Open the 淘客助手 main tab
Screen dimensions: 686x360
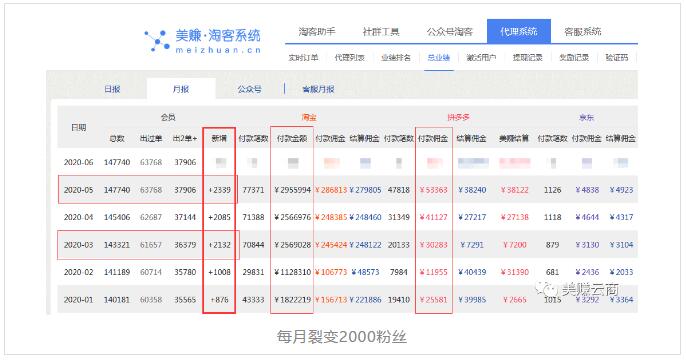click(317, 31)
